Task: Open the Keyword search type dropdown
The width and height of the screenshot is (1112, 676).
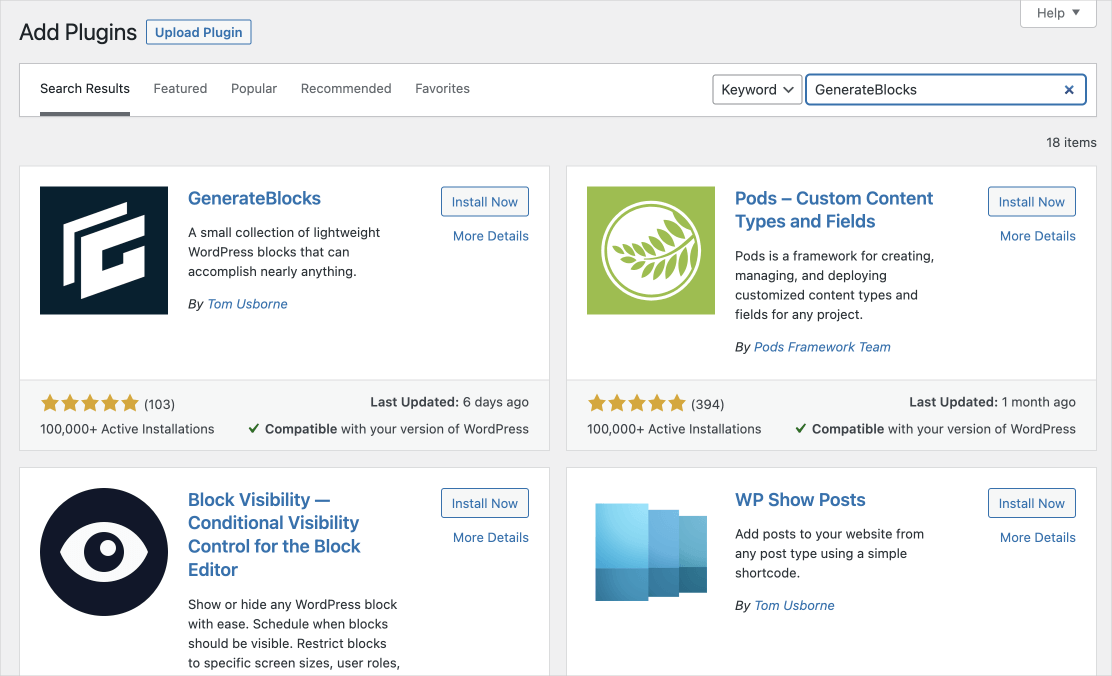Action: [757, 90]
